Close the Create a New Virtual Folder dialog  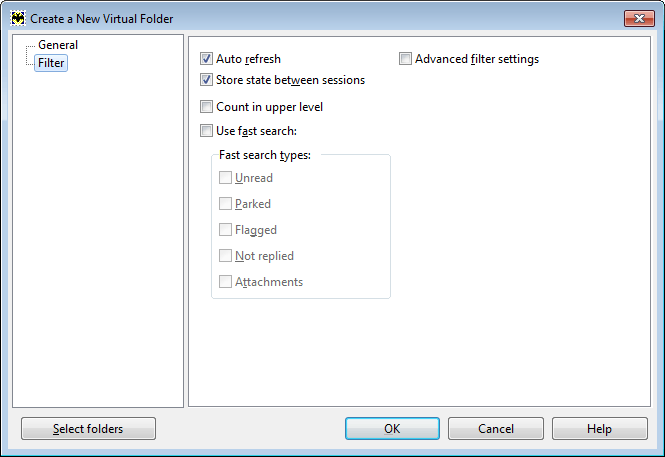pyautogui.click(x=639, y=18)
